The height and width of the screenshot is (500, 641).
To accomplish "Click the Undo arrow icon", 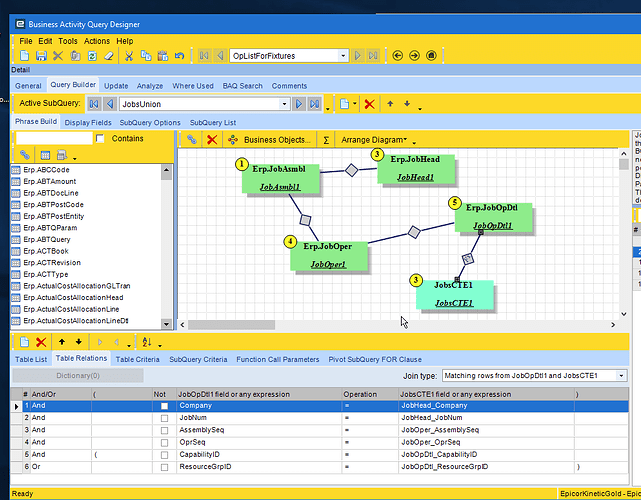I will coord(179,56).
